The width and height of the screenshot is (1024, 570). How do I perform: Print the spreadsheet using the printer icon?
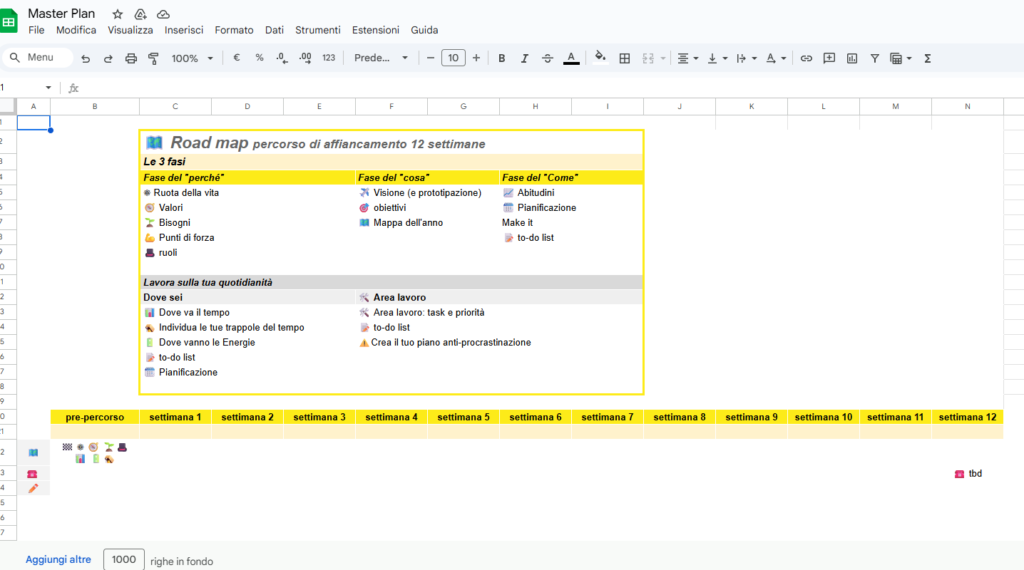coord(131,58)
